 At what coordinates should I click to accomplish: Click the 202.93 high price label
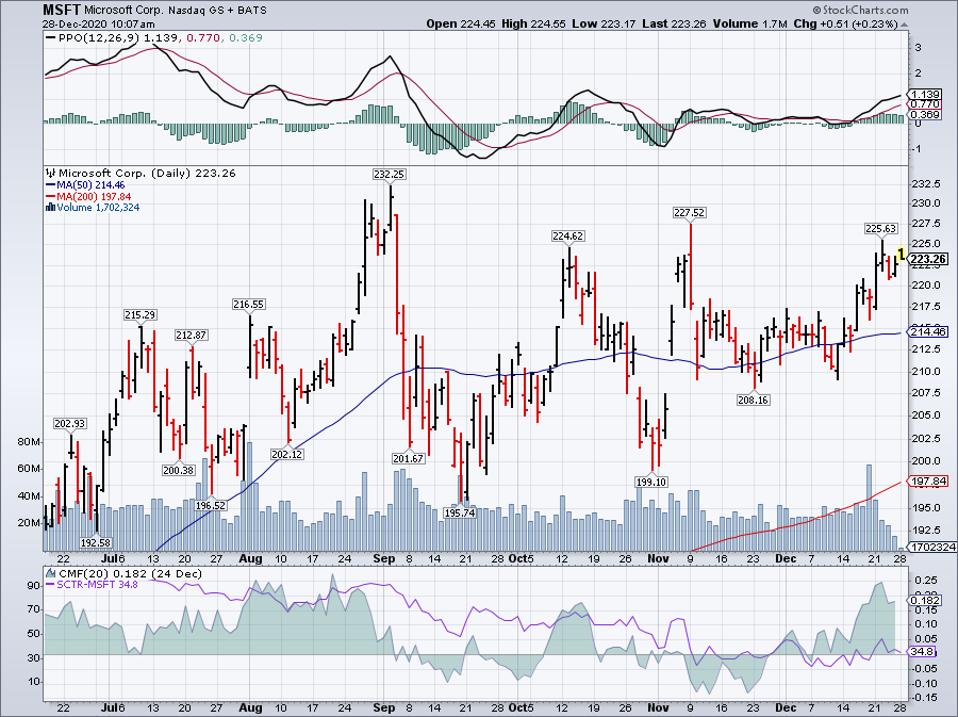[70, 424]
